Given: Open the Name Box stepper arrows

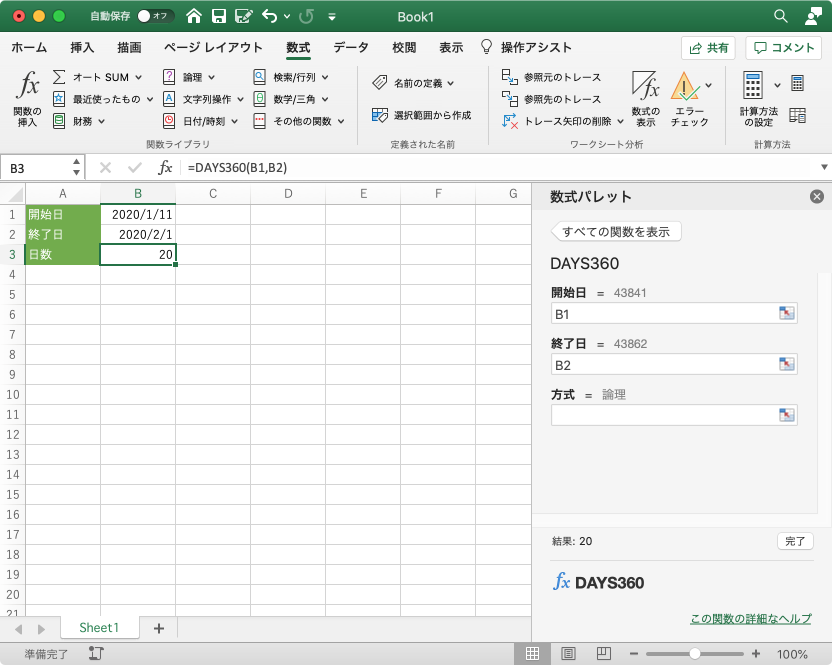Looking at the screenshot, I should [76, 167].
